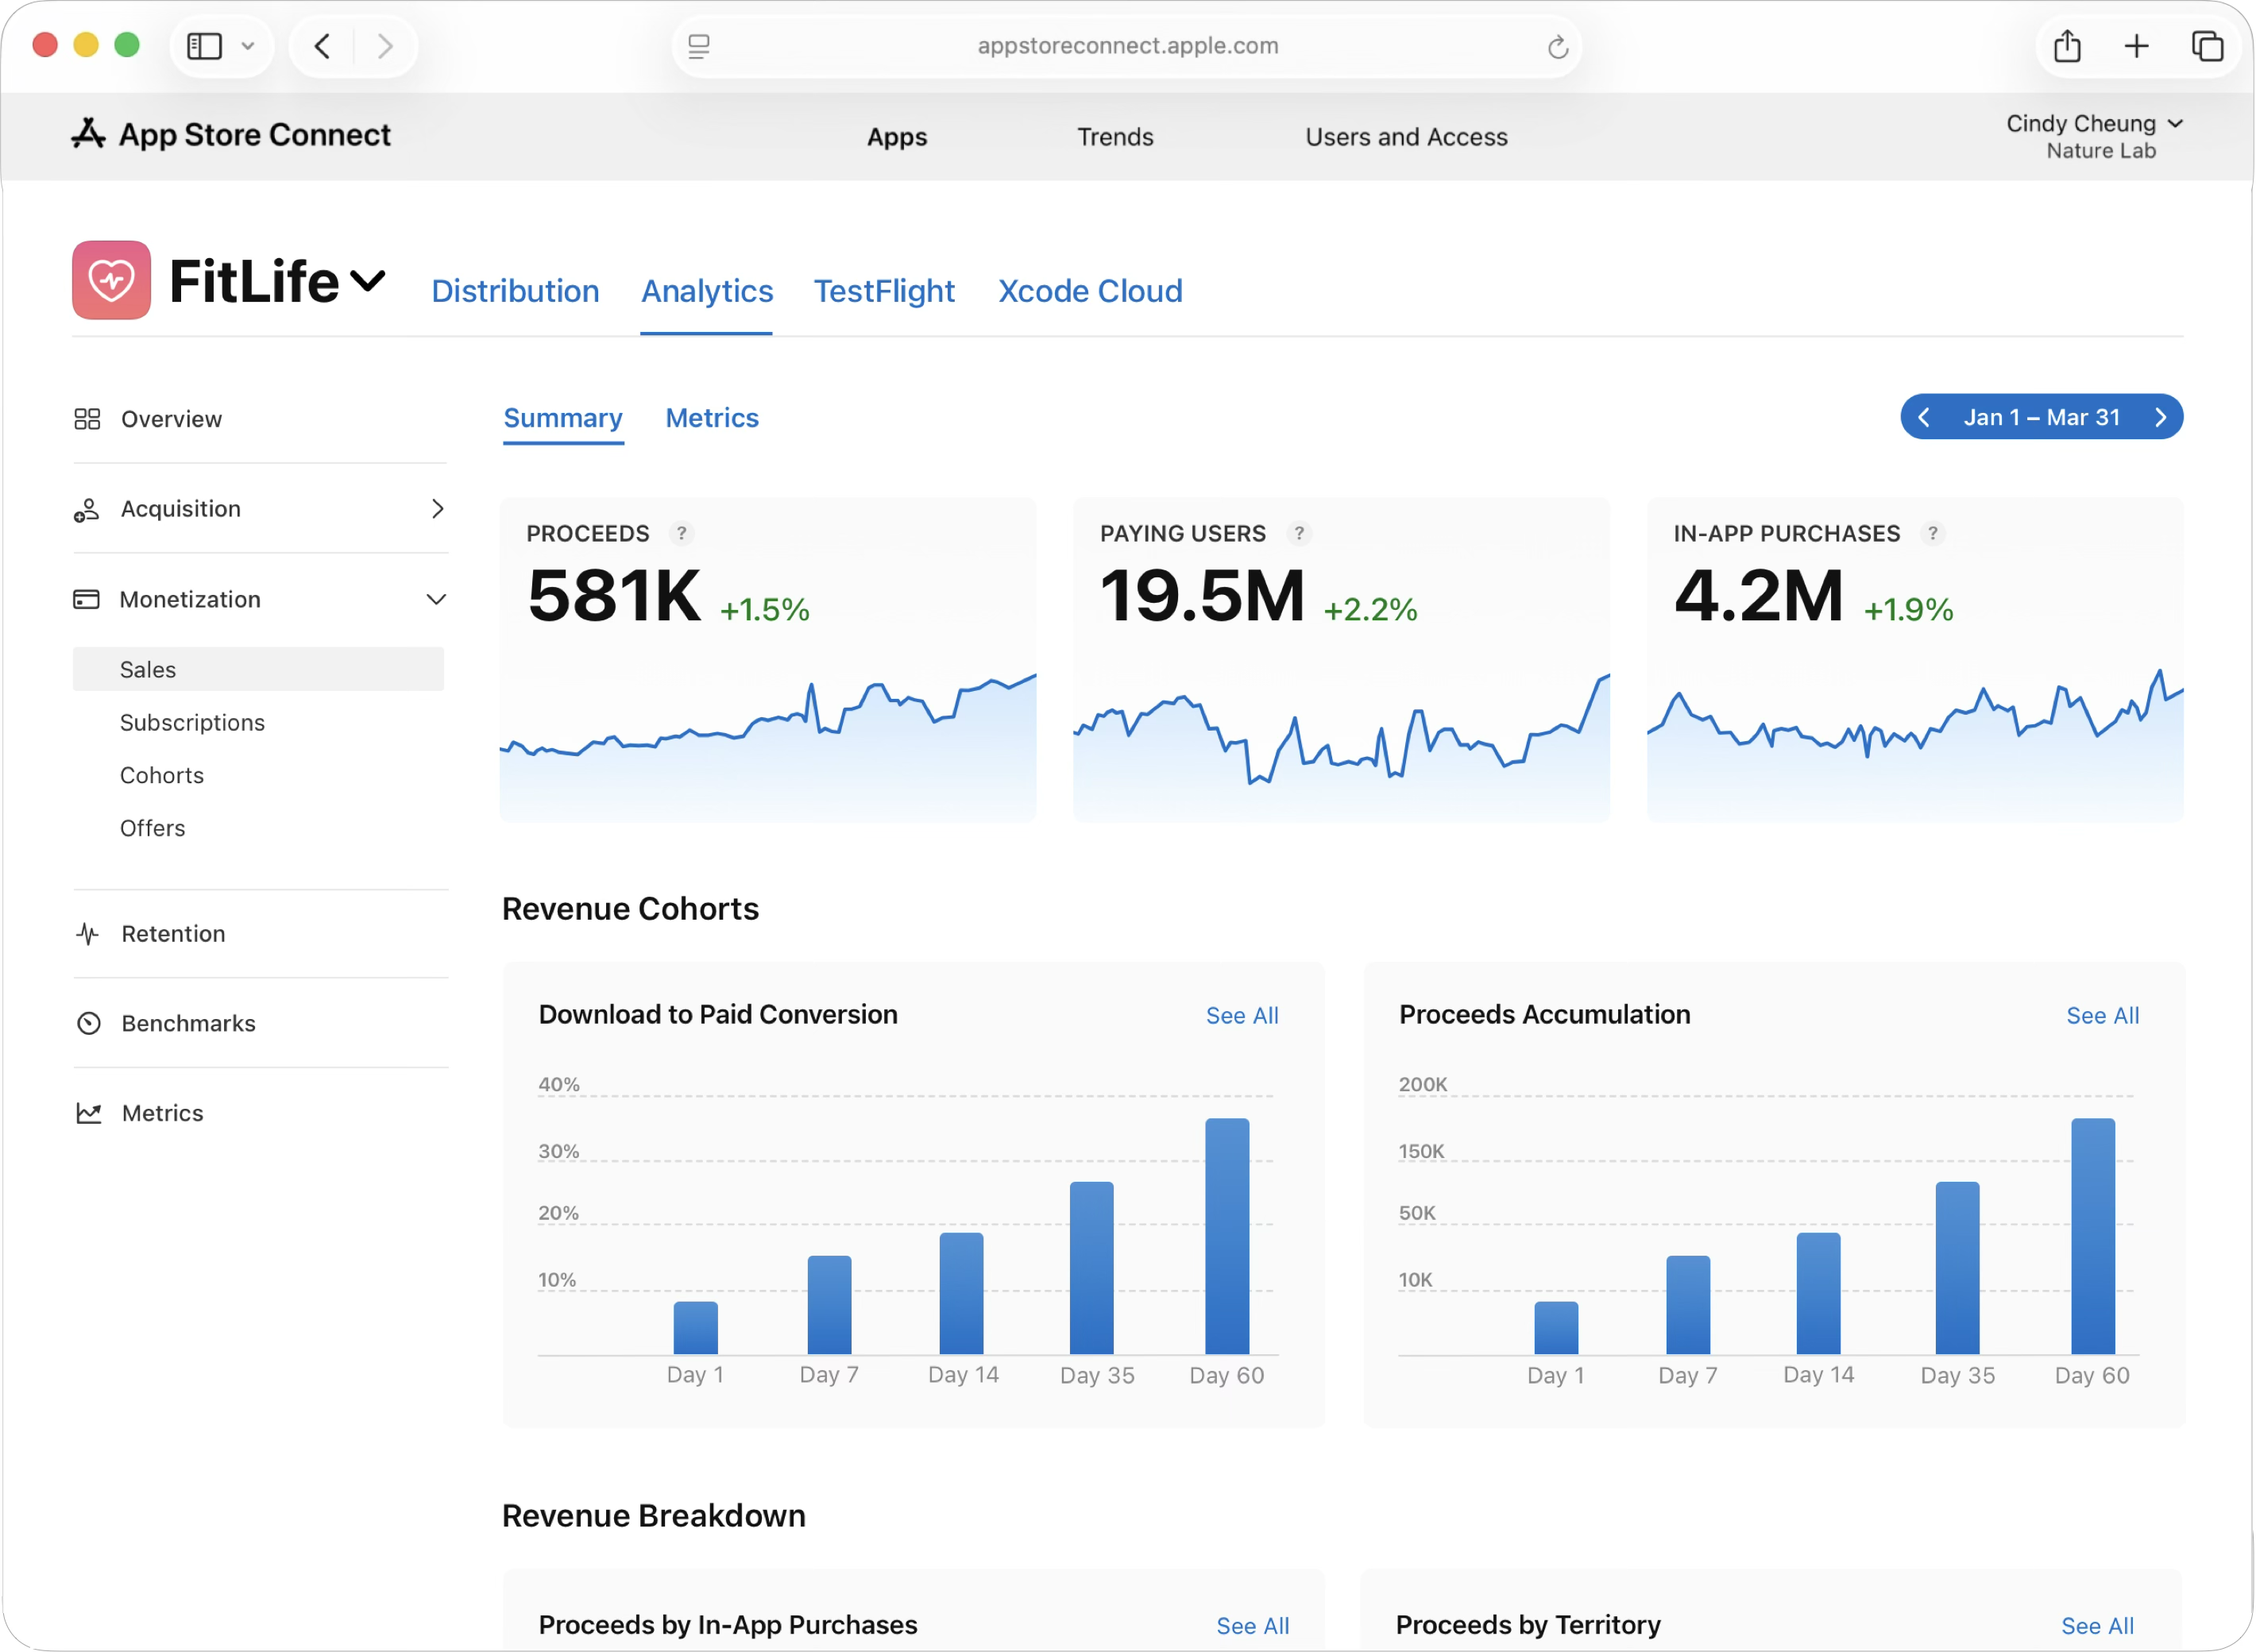The image size is (2256, 1652).
Task: Show Safari tab overview icon
Action: [x=2206, y=46]
